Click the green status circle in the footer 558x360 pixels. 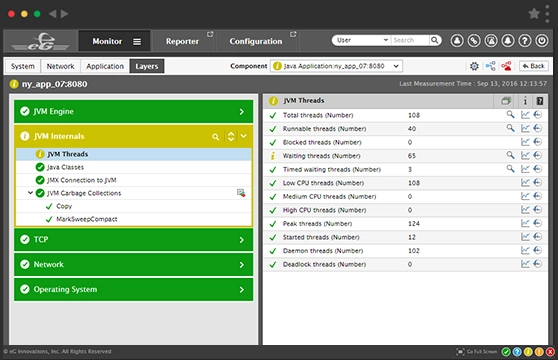coord(506,352)
